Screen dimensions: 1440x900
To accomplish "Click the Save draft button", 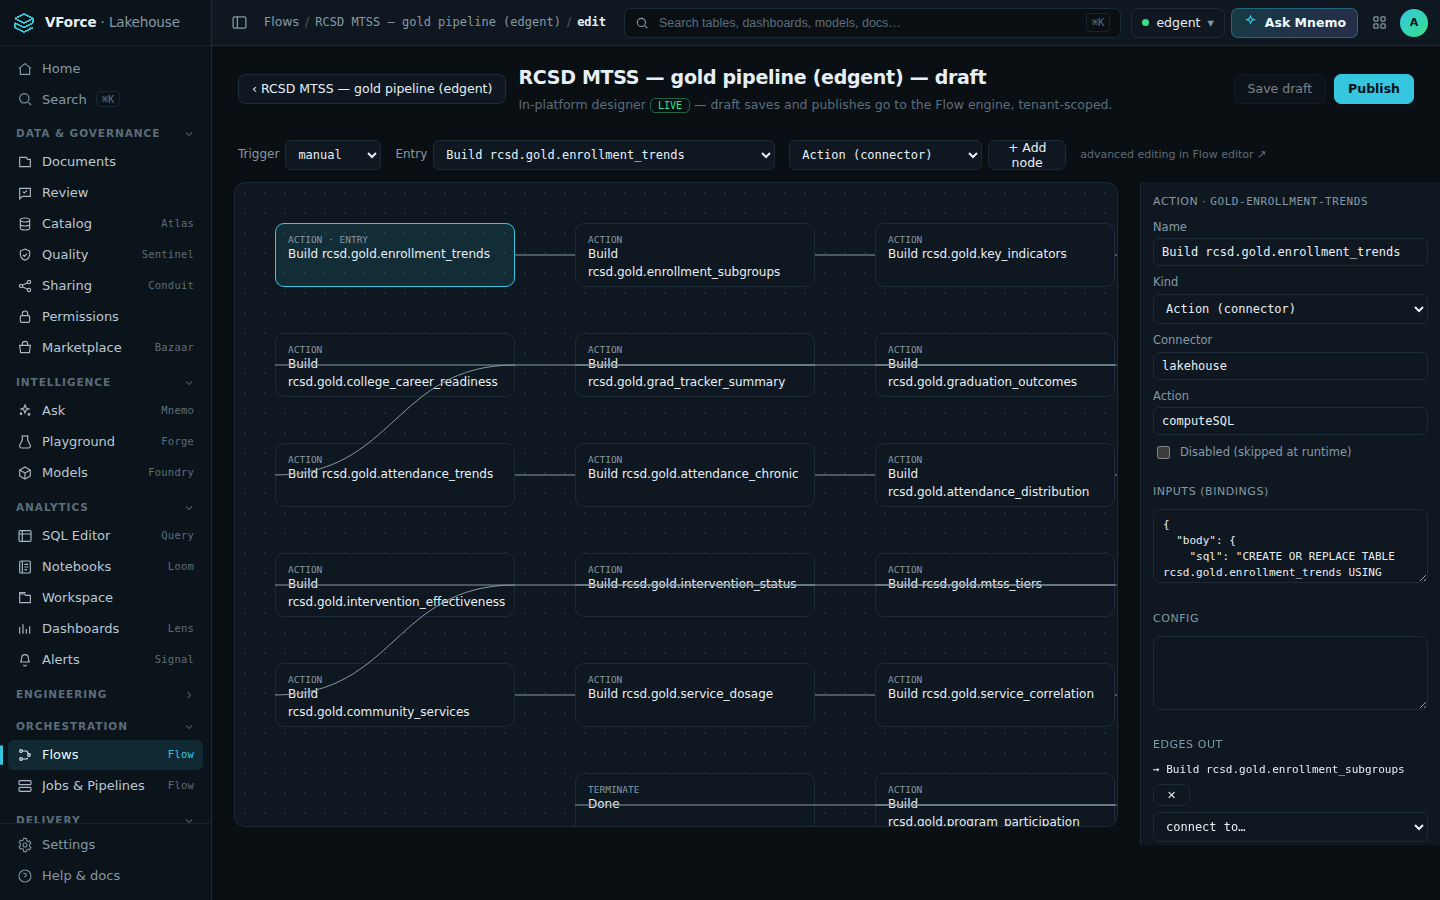I will point(1279,89).
